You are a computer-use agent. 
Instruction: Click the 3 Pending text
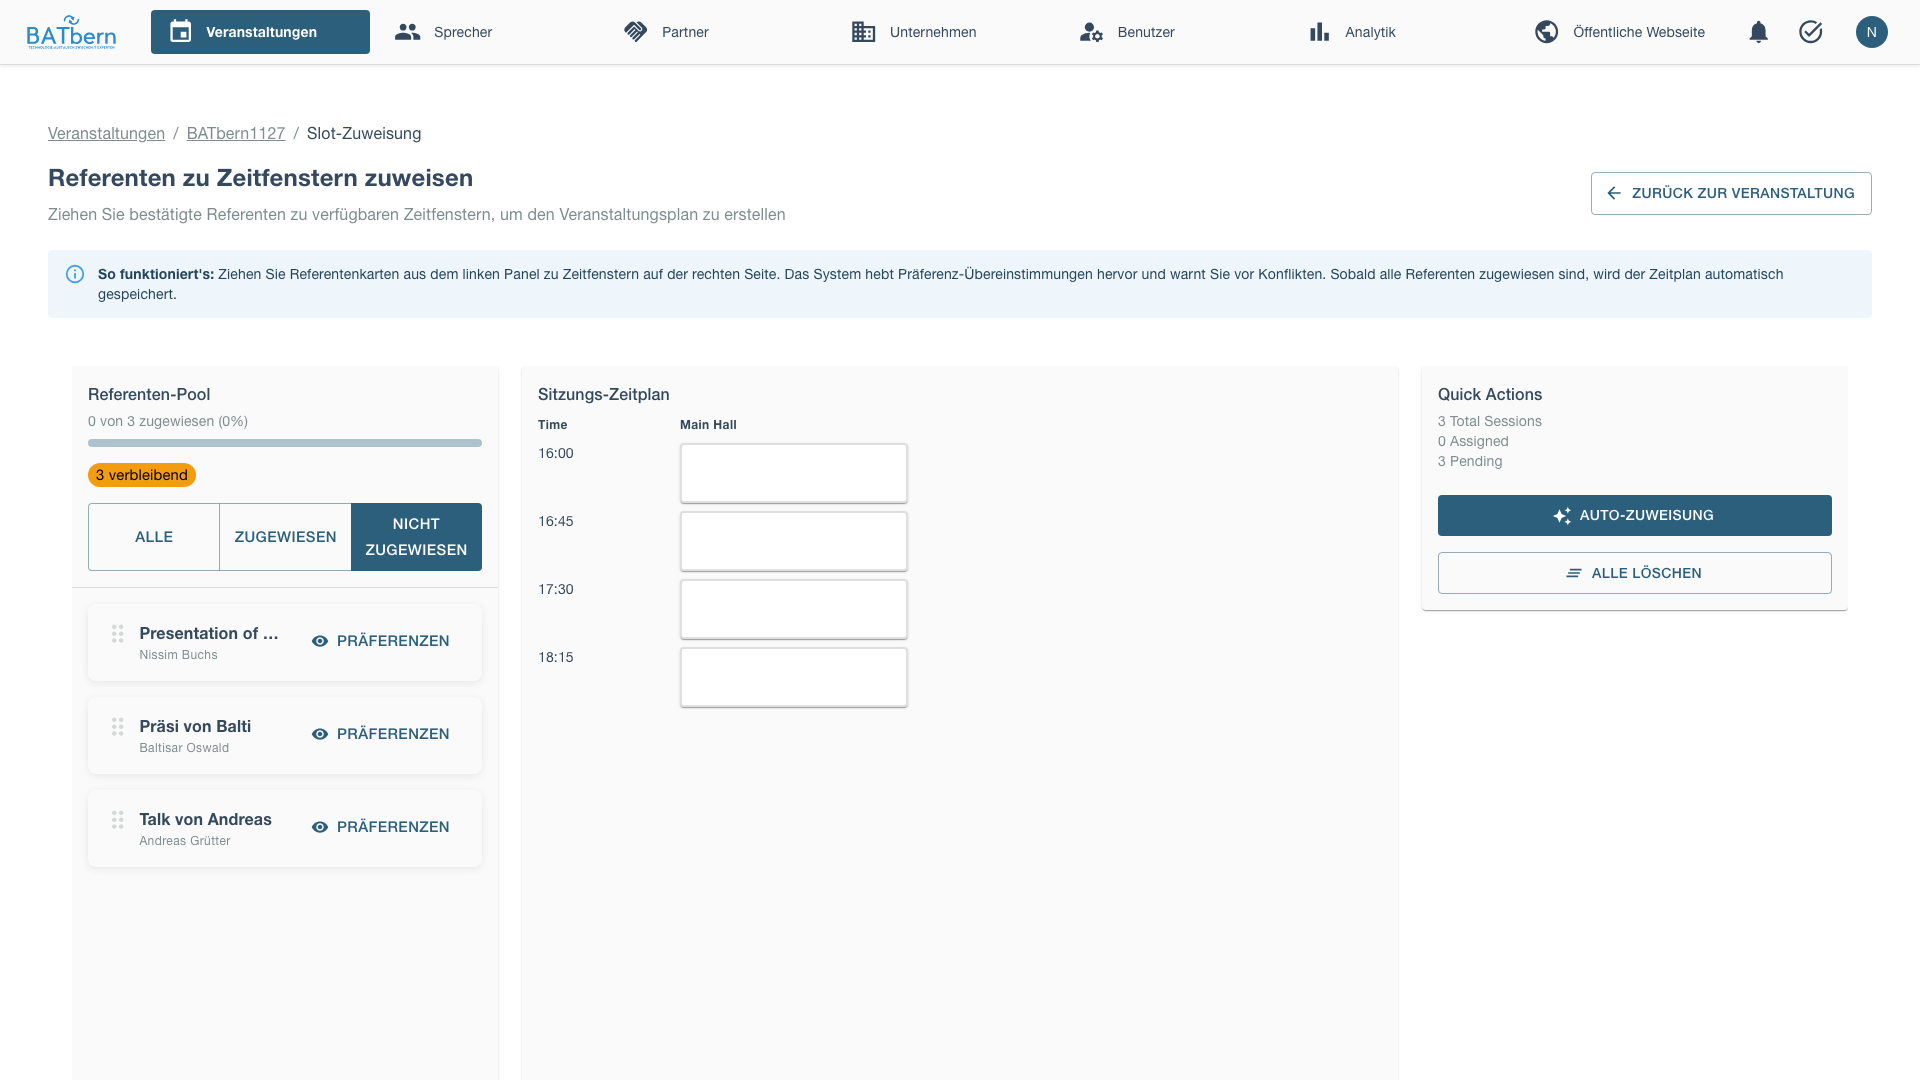(x=1470, y=461)
